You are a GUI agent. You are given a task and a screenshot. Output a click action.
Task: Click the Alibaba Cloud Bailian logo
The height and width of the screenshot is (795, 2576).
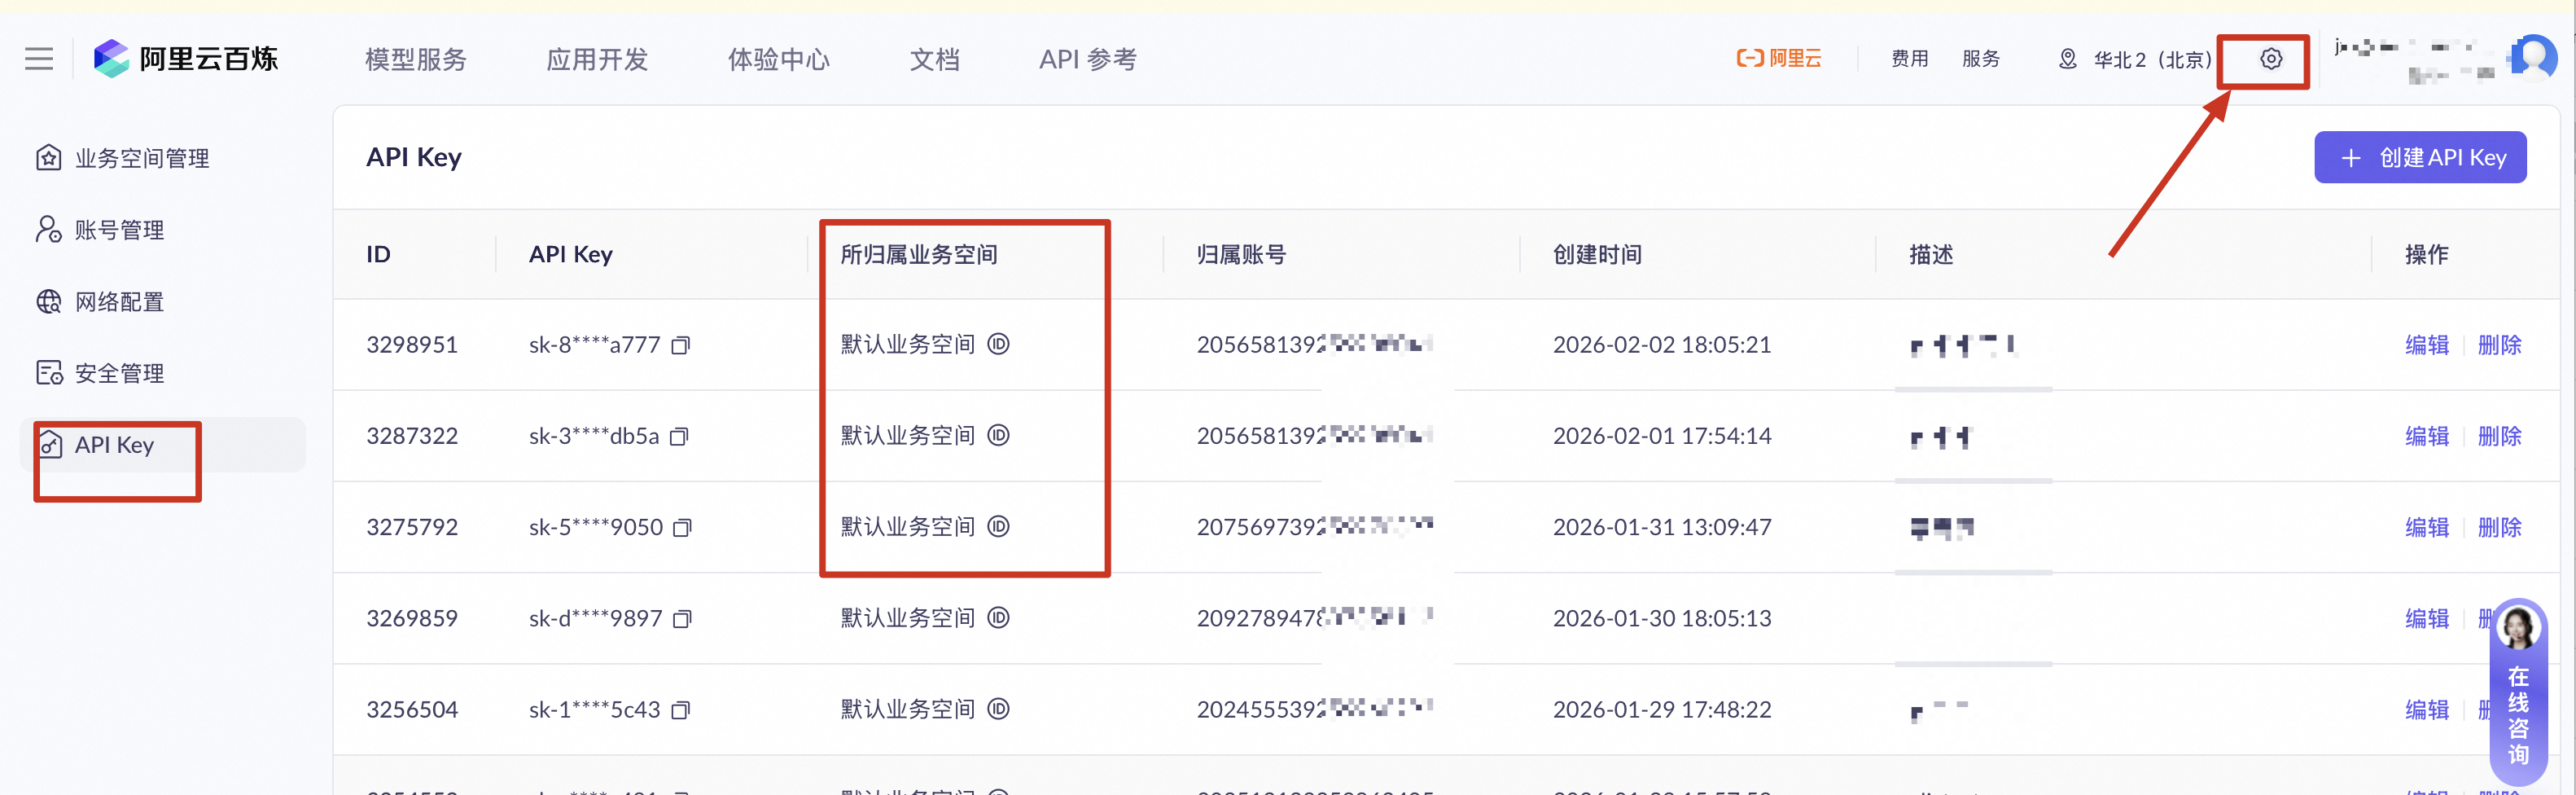pos(186,59)
